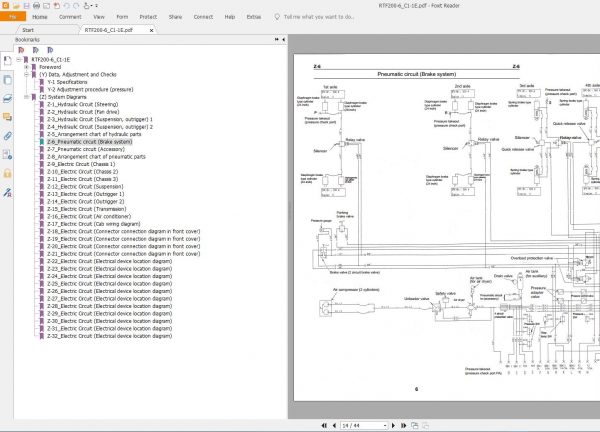This screenshot has height=432, width=600.
Task: Open the Layers panel icon in sidebar
Action: (x=7, y=98)
